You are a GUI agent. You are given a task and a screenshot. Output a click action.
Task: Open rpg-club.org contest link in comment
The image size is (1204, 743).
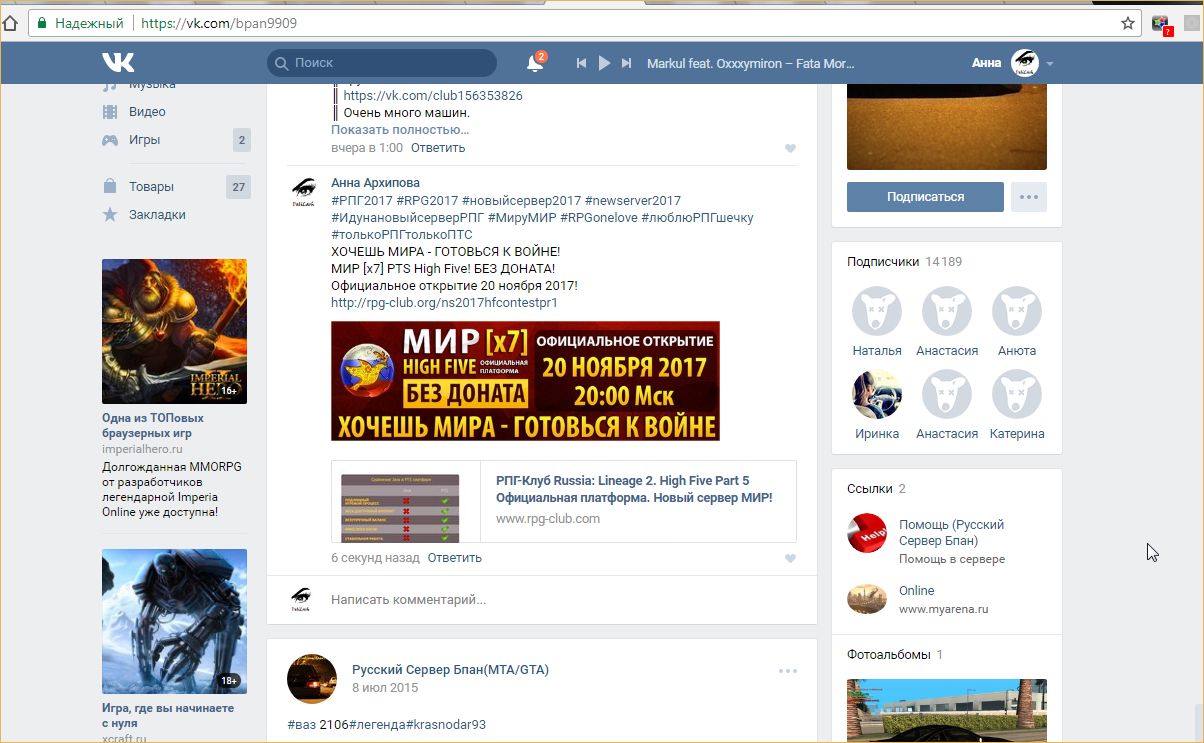(444, 302)
